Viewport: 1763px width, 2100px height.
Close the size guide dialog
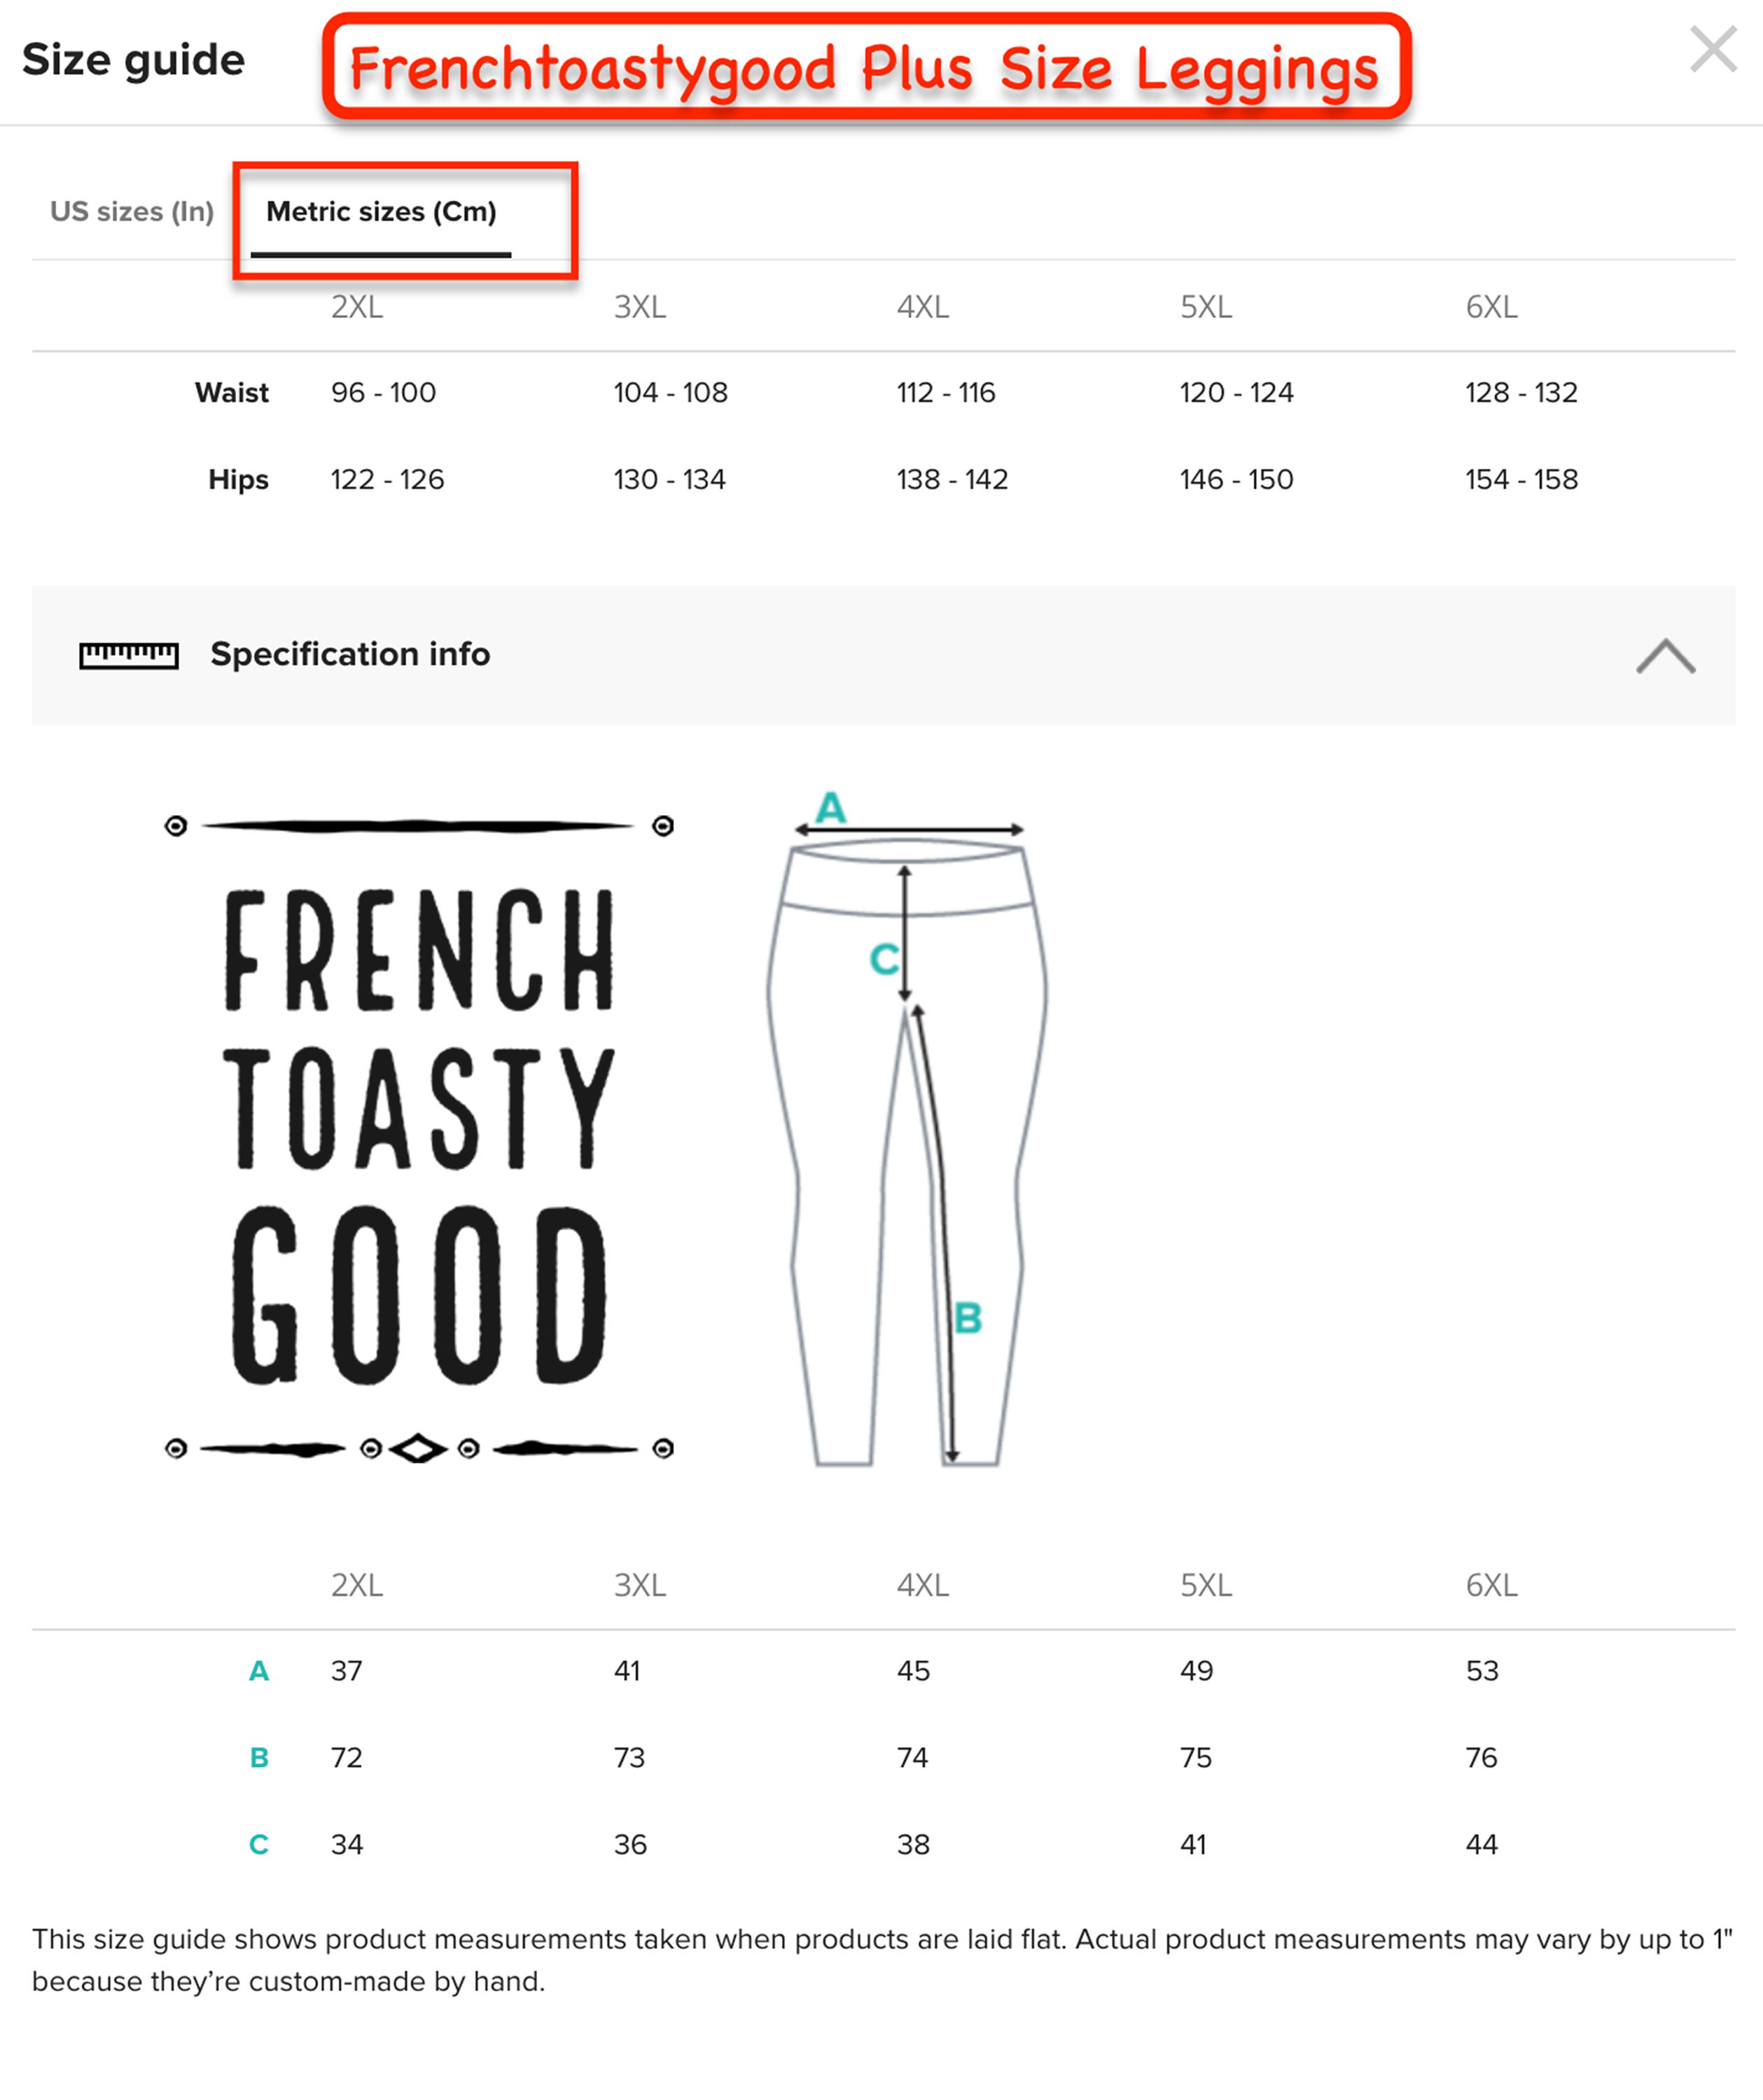click(1713, 50)
